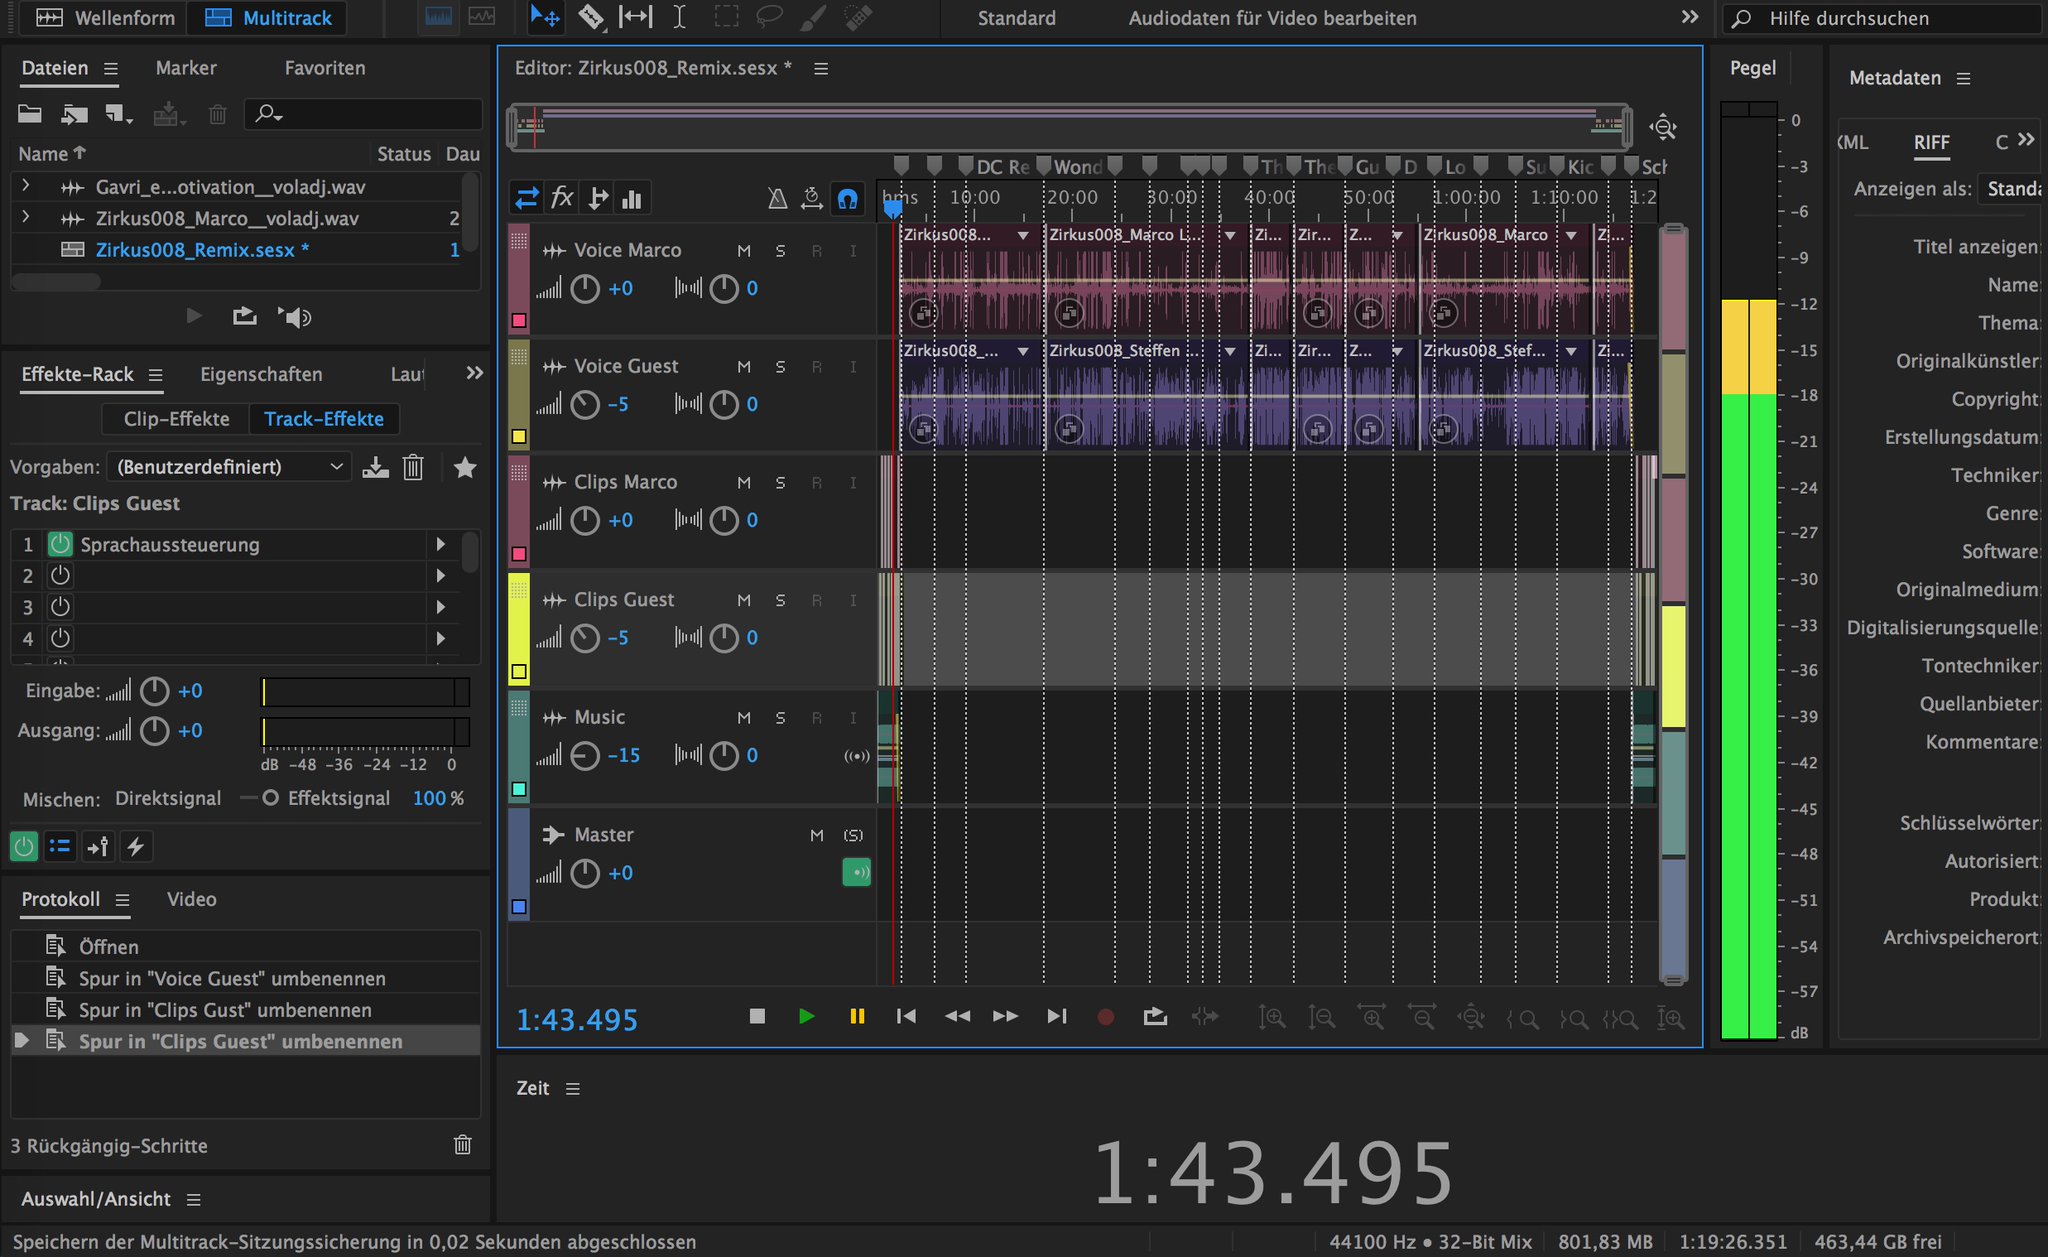Screen dimensions: 2048x1257
Task: Select Clip-Effekte button
Action: 177,419
